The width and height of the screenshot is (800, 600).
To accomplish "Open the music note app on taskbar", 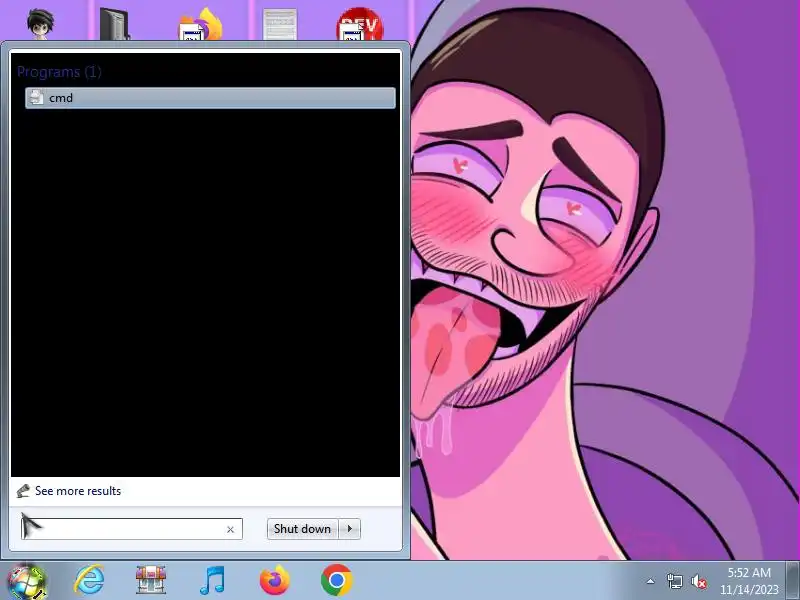I will pyautogui.click(x=212, y=580).
